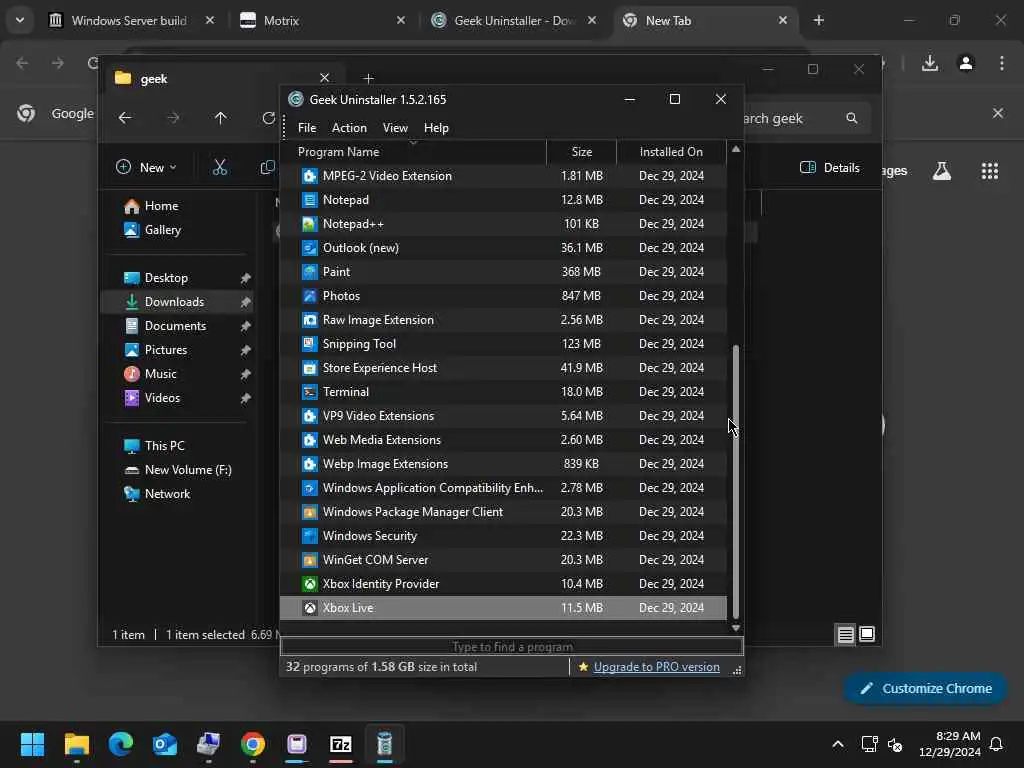Open Chrome downloads icon
The width and height of the screenshot is (1024, 768).
[930, 63]
